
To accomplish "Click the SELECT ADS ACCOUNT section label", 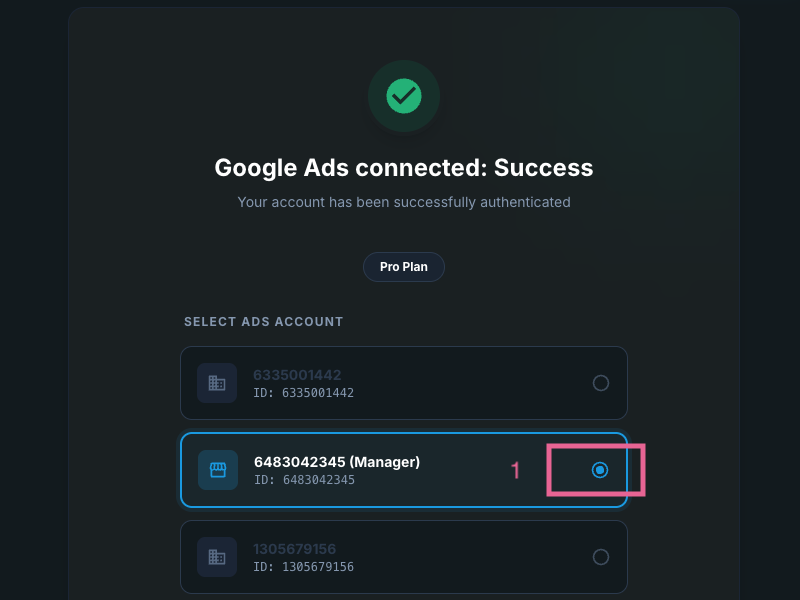I will click(263, 321).
